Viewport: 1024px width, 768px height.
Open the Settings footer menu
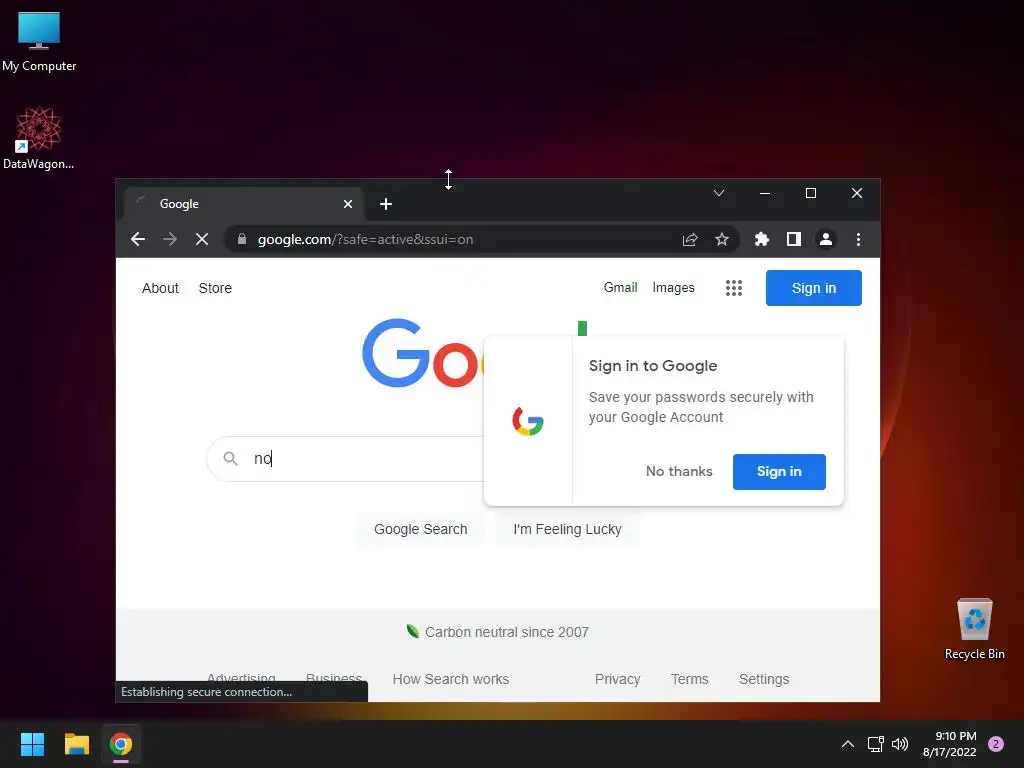[764, 679]
